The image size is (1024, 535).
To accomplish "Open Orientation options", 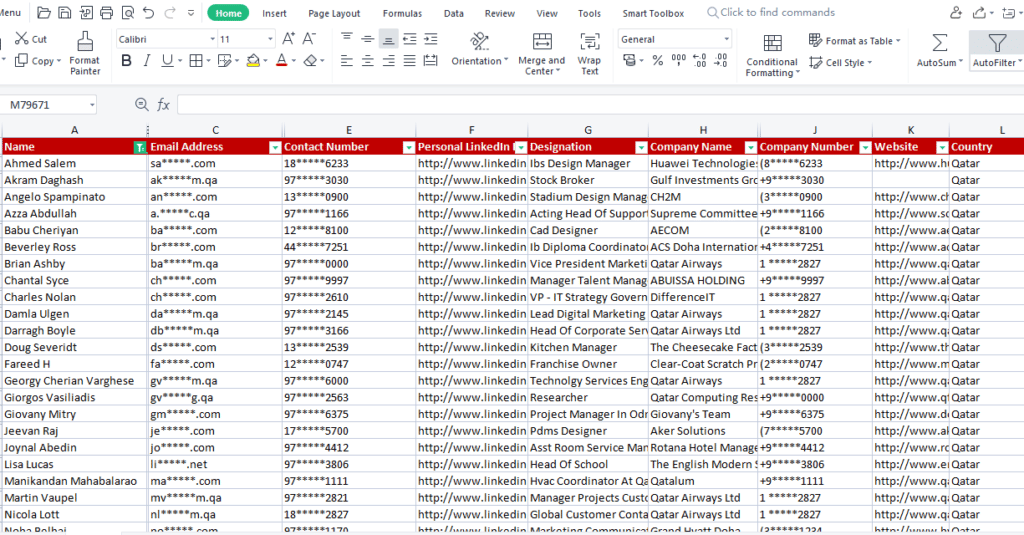I will [479, 50].
